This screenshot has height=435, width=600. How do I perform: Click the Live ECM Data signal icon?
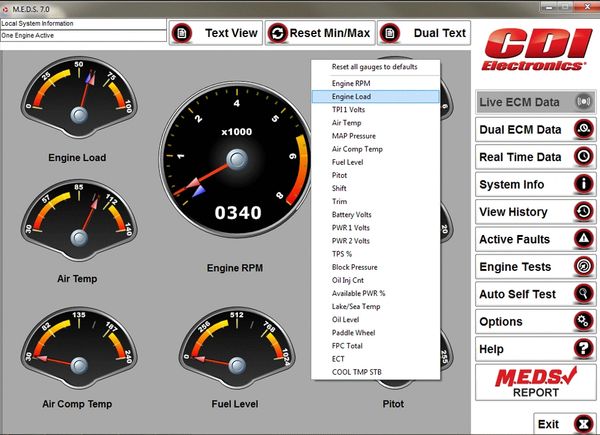584,102
